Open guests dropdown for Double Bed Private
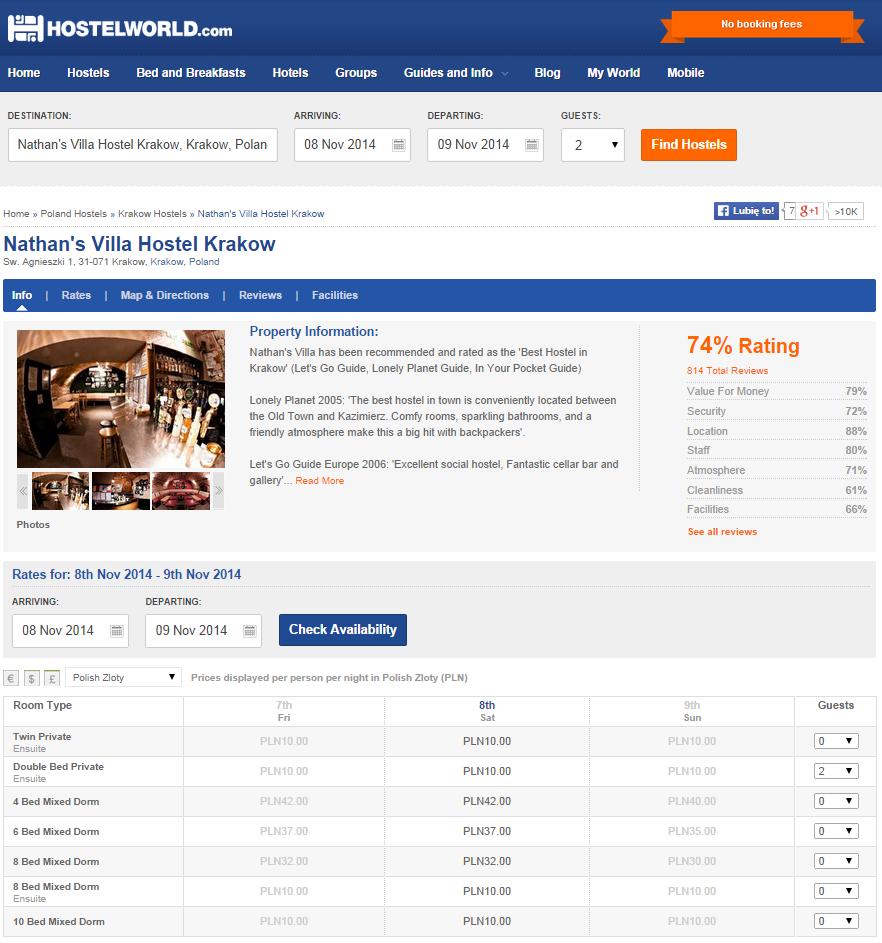This screenshot has height=943, width=882. tap(836, 771)
